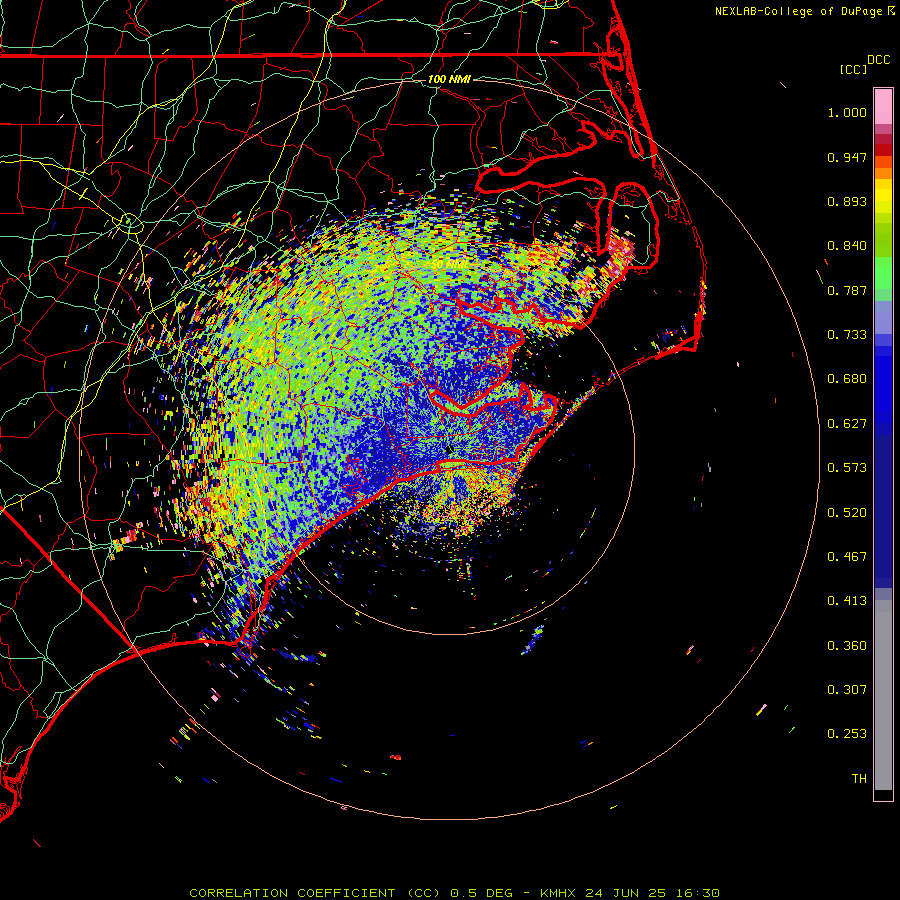Click the [CC] units label
The width and height of the screenshot is (900, 900).
[853, 69]
